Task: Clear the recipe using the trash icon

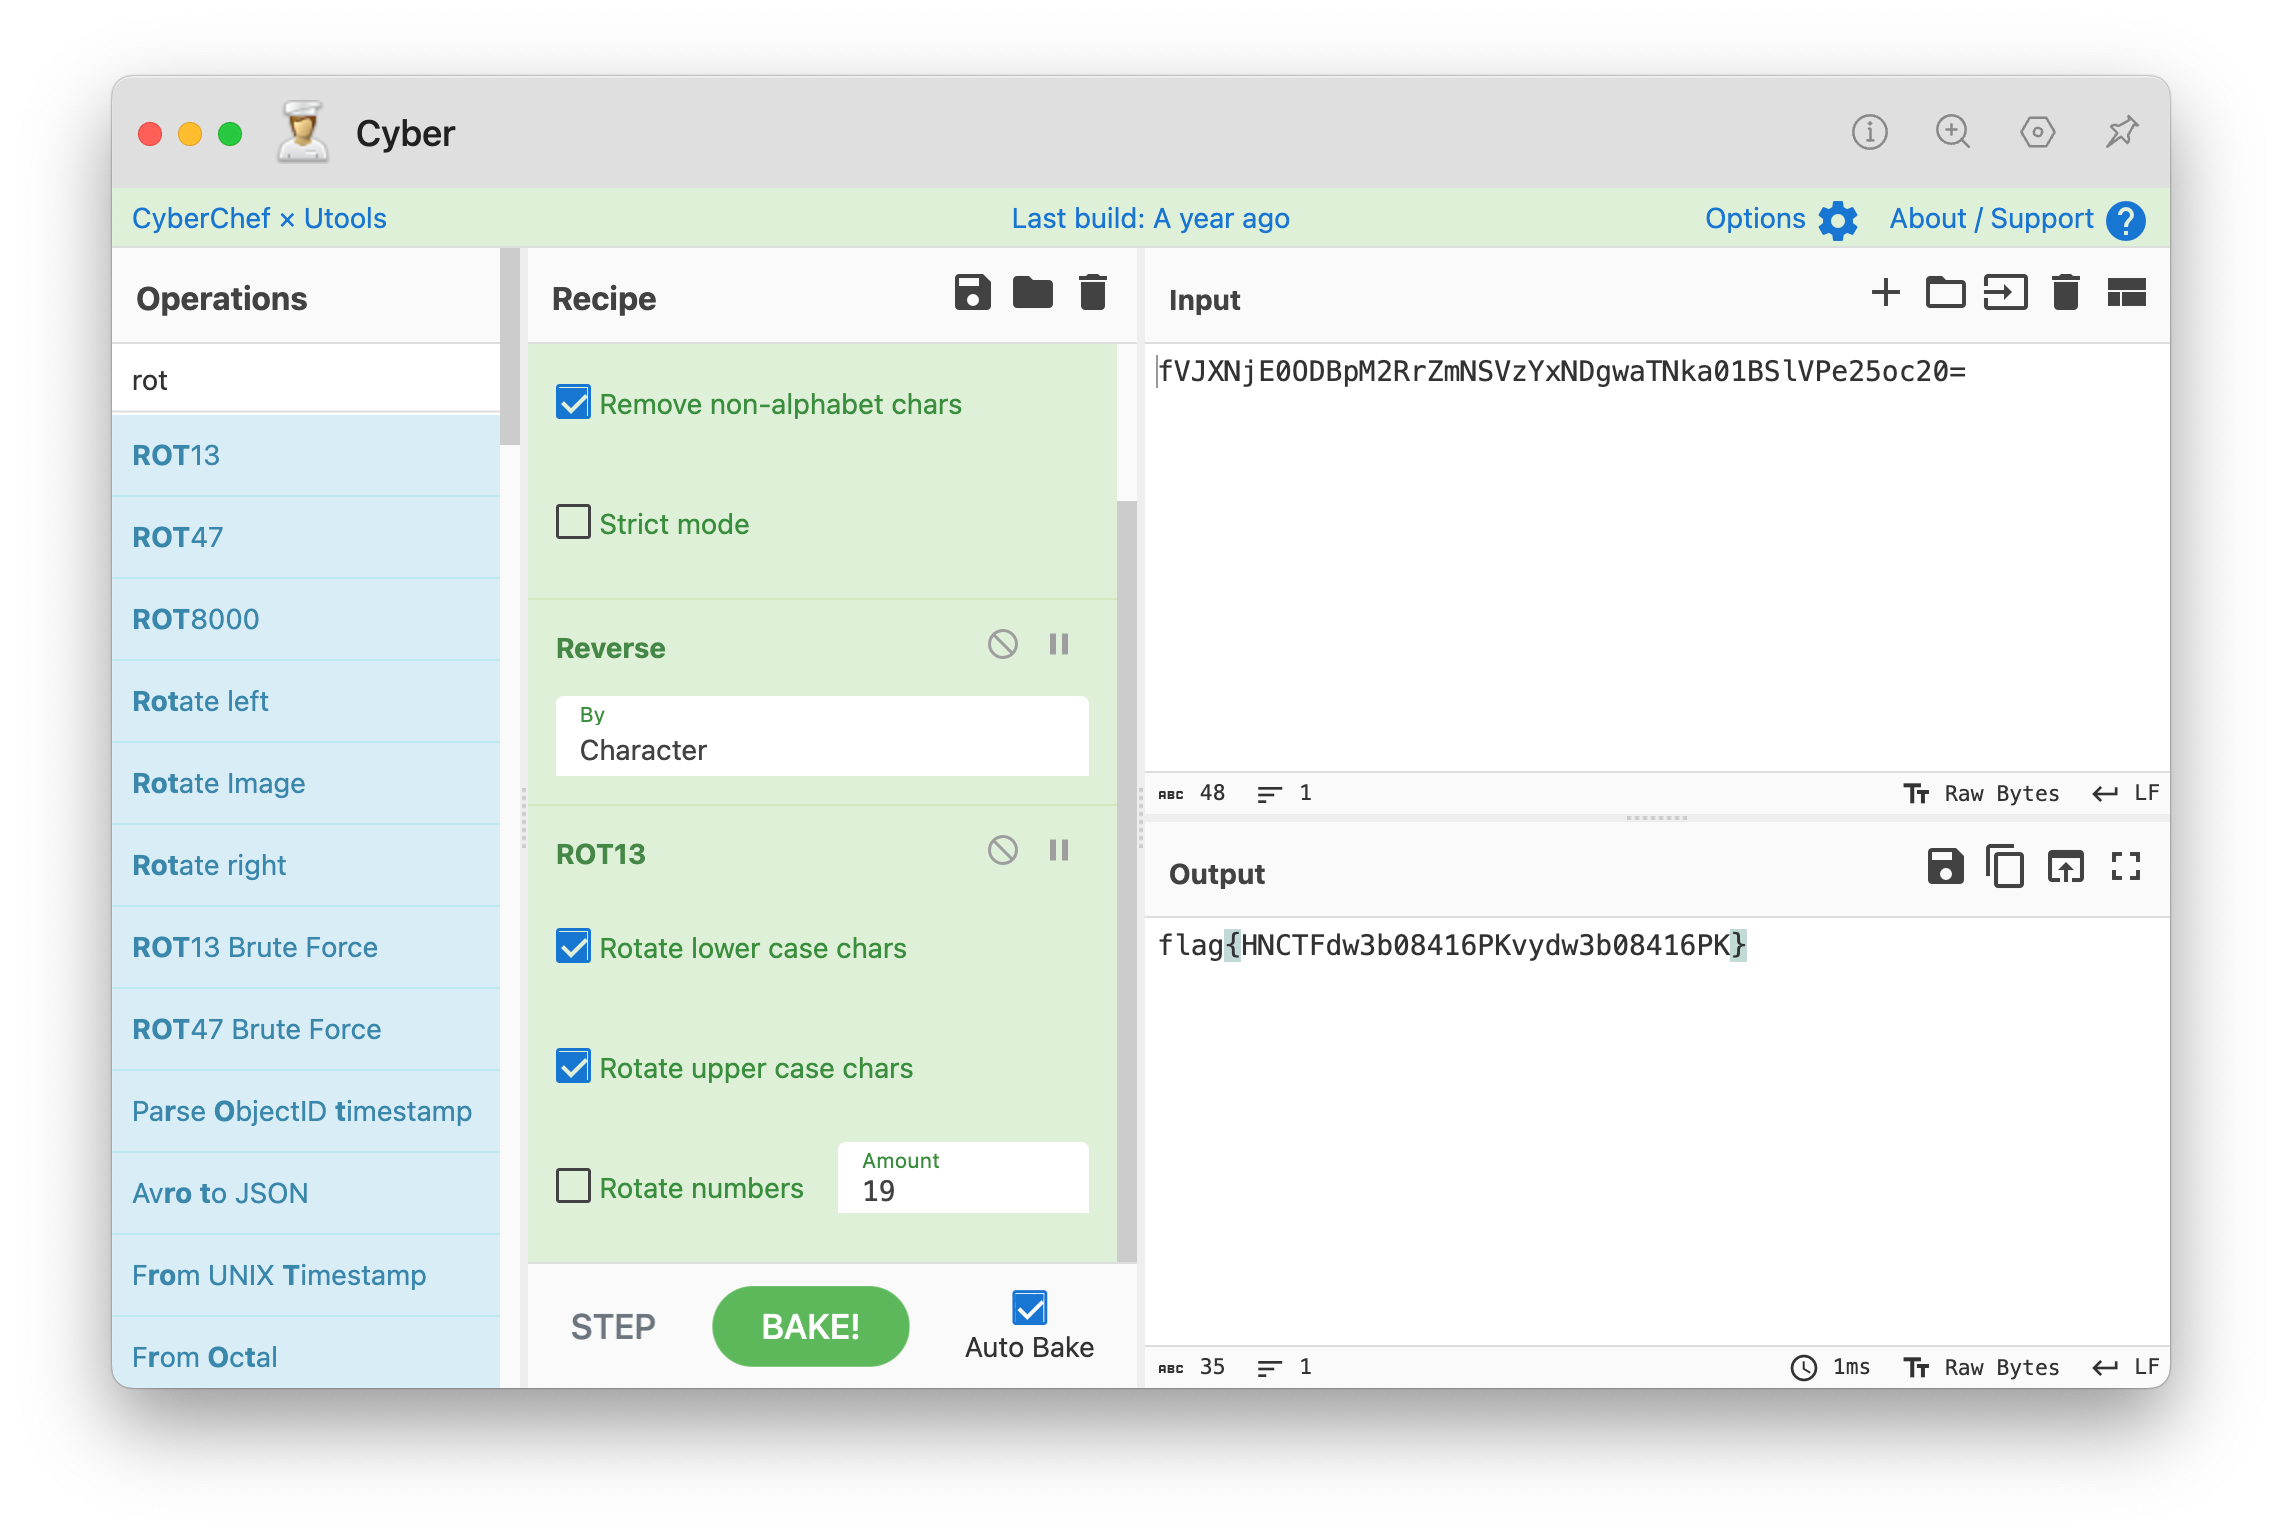Action: click(1093, 293)
